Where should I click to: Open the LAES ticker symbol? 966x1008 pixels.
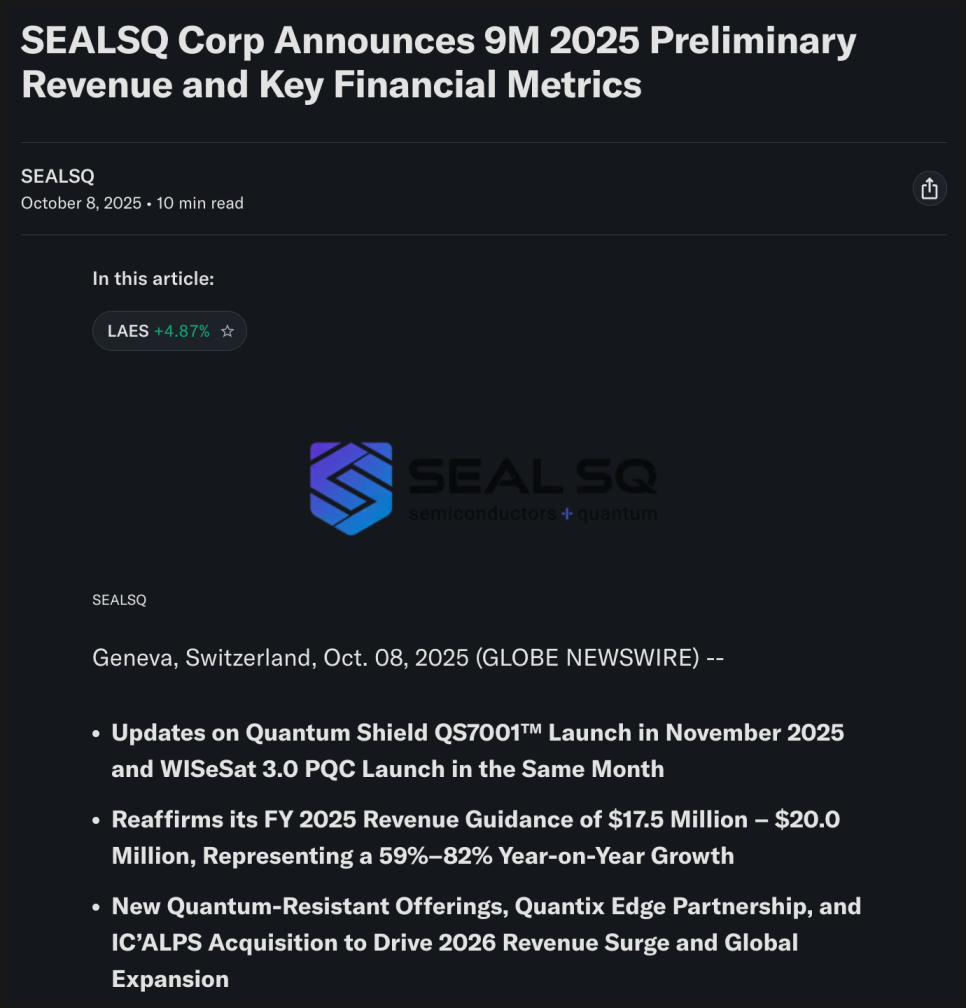tap(128, 331)
